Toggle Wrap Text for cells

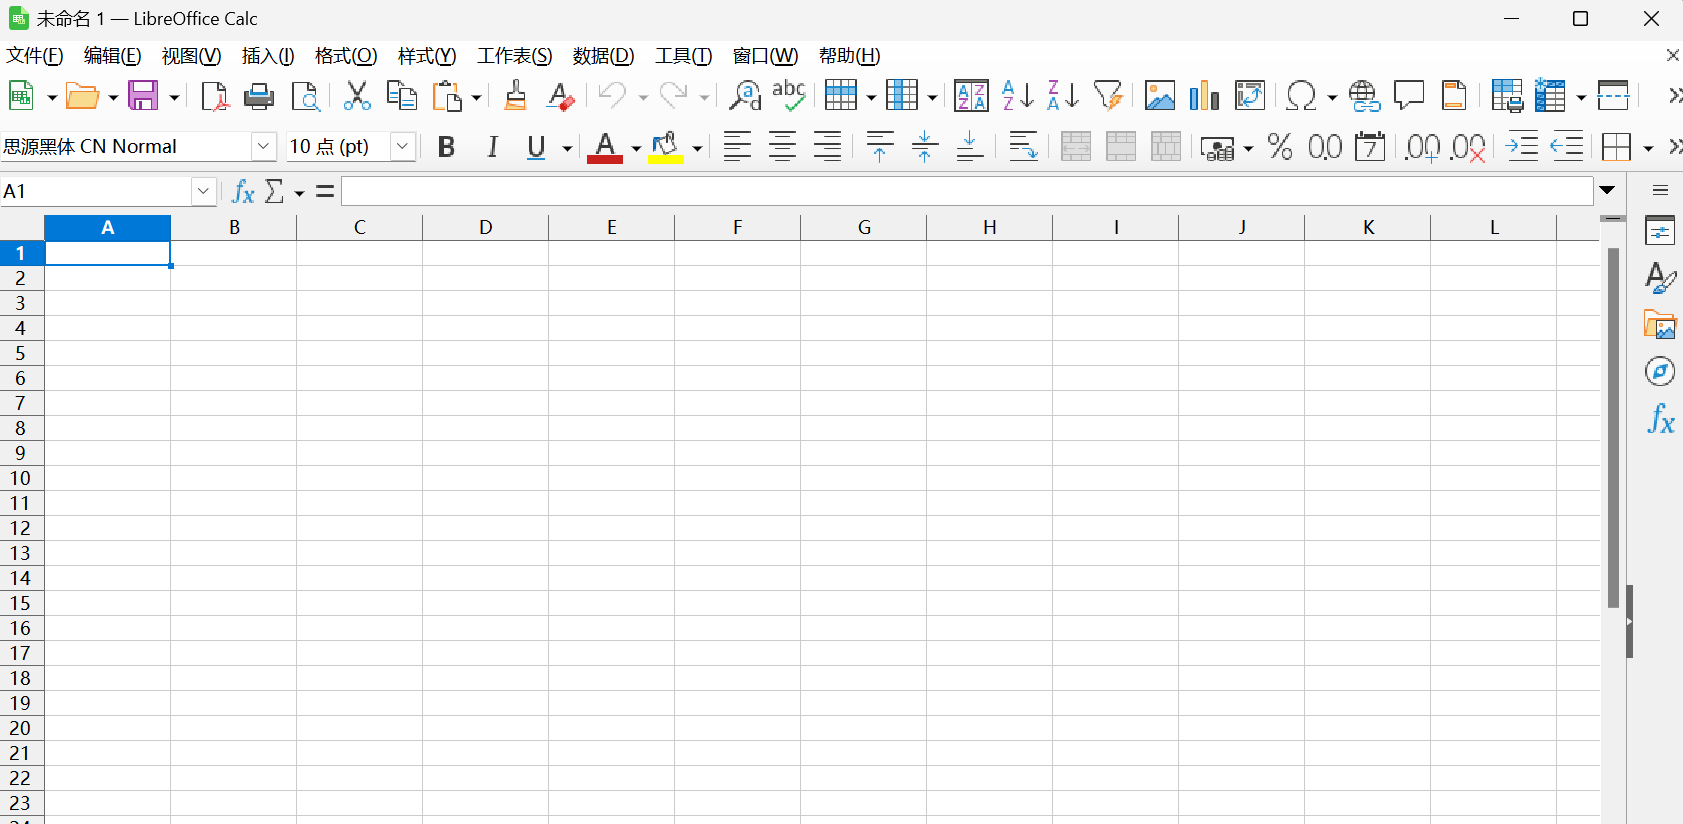click(1022, 147)
